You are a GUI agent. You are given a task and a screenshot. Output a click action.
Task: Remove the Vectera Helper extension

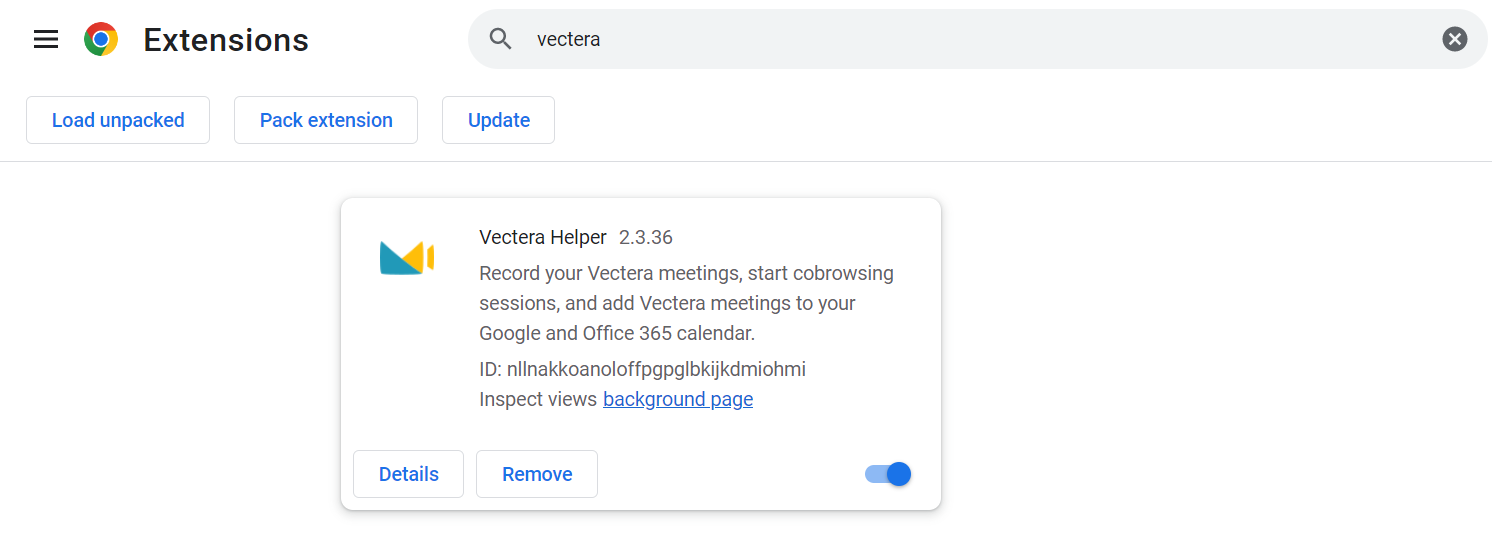pyautogui.click(x=537, y=474)
